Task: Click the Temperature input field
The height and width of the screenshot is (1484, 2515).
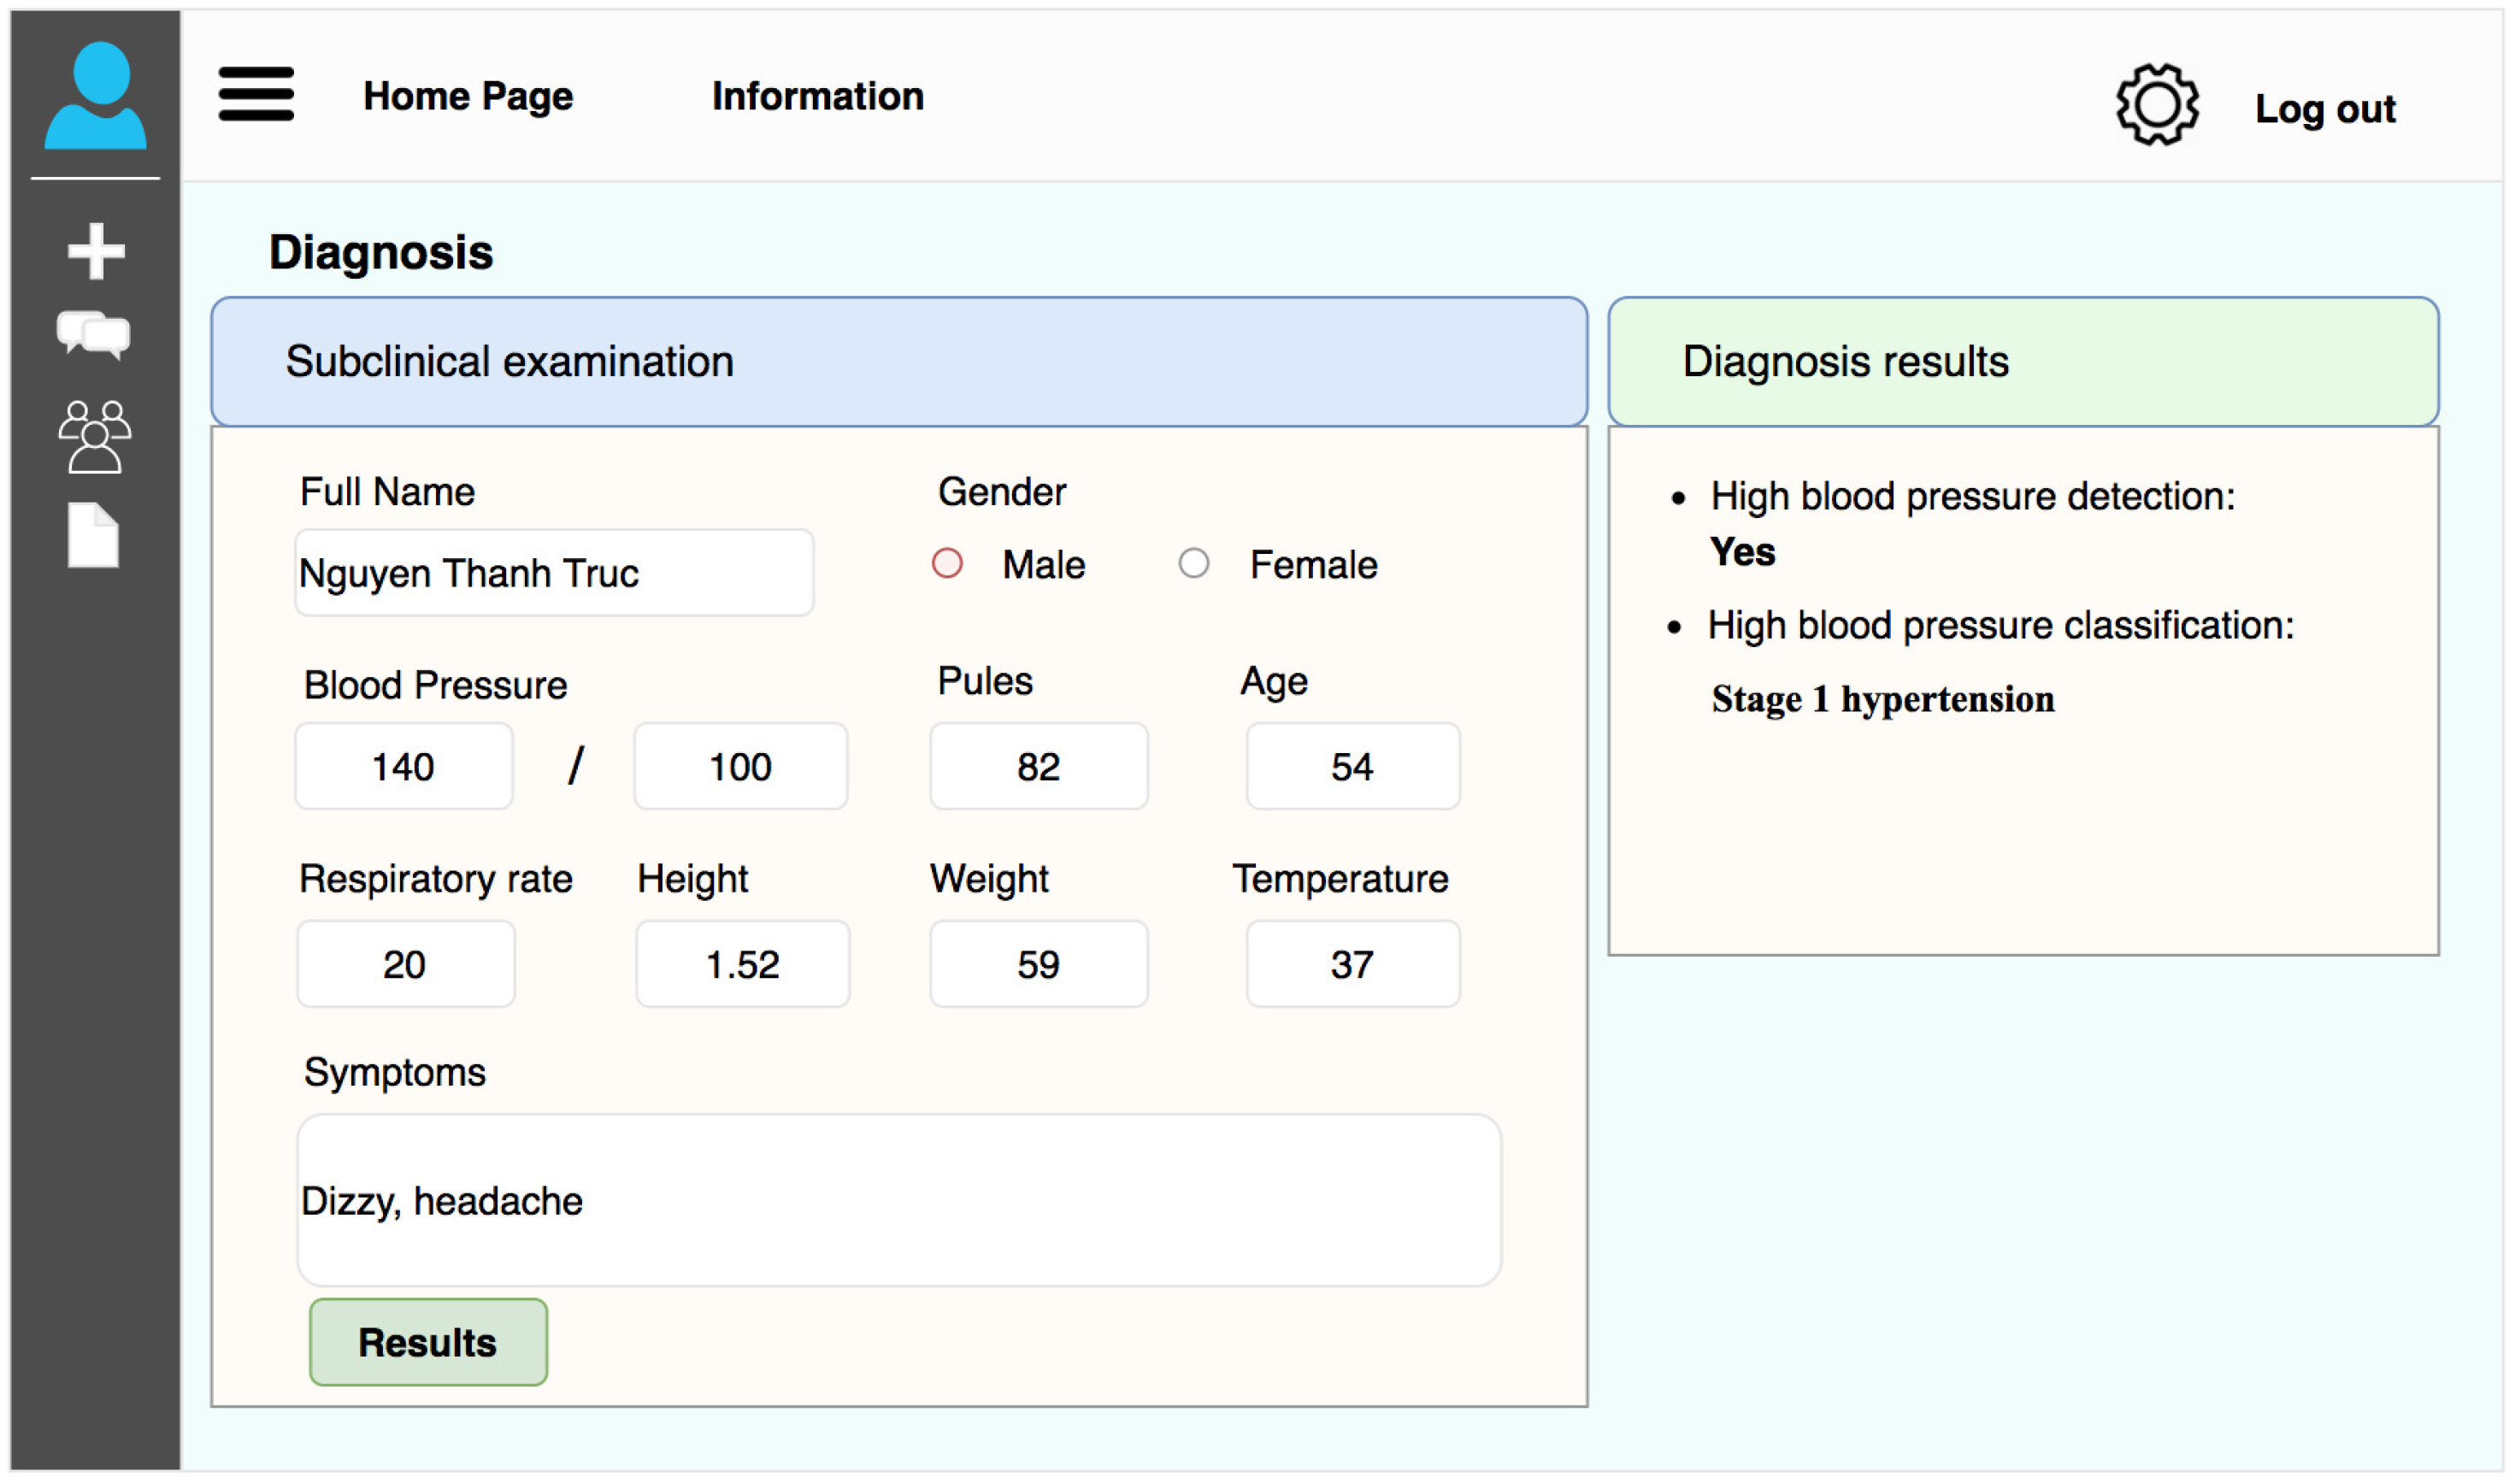Action: click(x=1354, y=966)
